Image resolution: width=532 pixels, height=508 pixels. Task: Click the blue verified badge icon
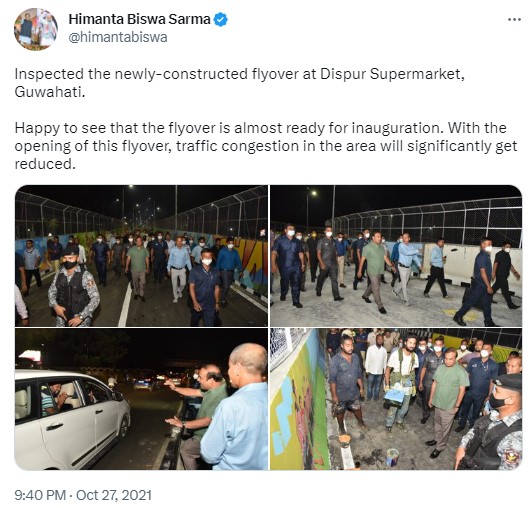point(221,19)
